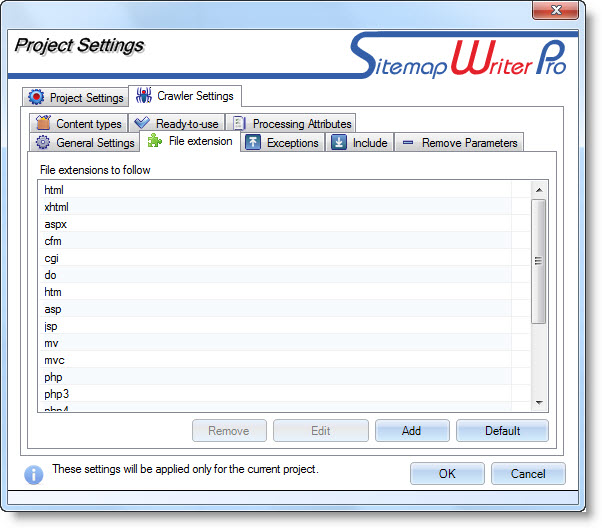Select the "cgi" extension row

pyautogui.click(x=284, y=258)
